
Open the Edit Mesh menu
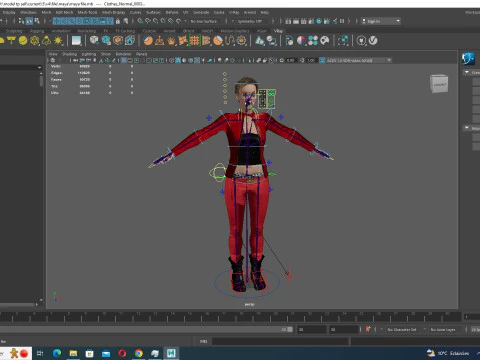pyautogui.click(x=64, y=12)
